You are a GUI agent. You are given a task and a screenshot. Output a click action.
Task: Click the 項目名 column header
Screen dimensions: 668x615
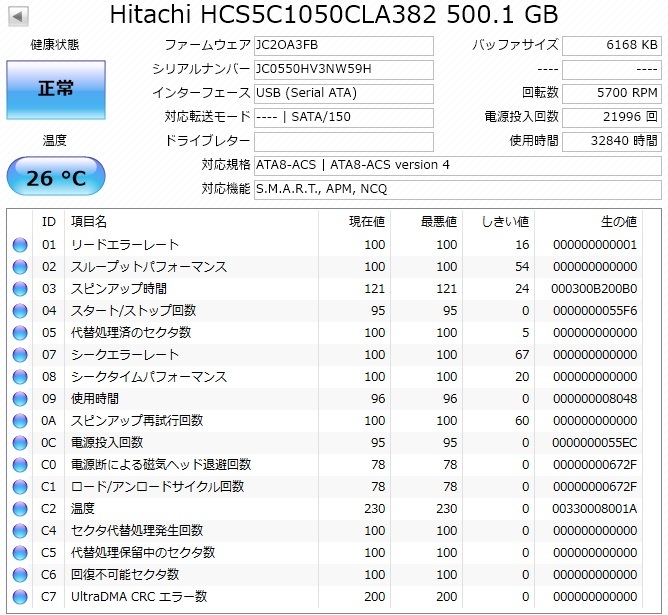coord(192,222)
